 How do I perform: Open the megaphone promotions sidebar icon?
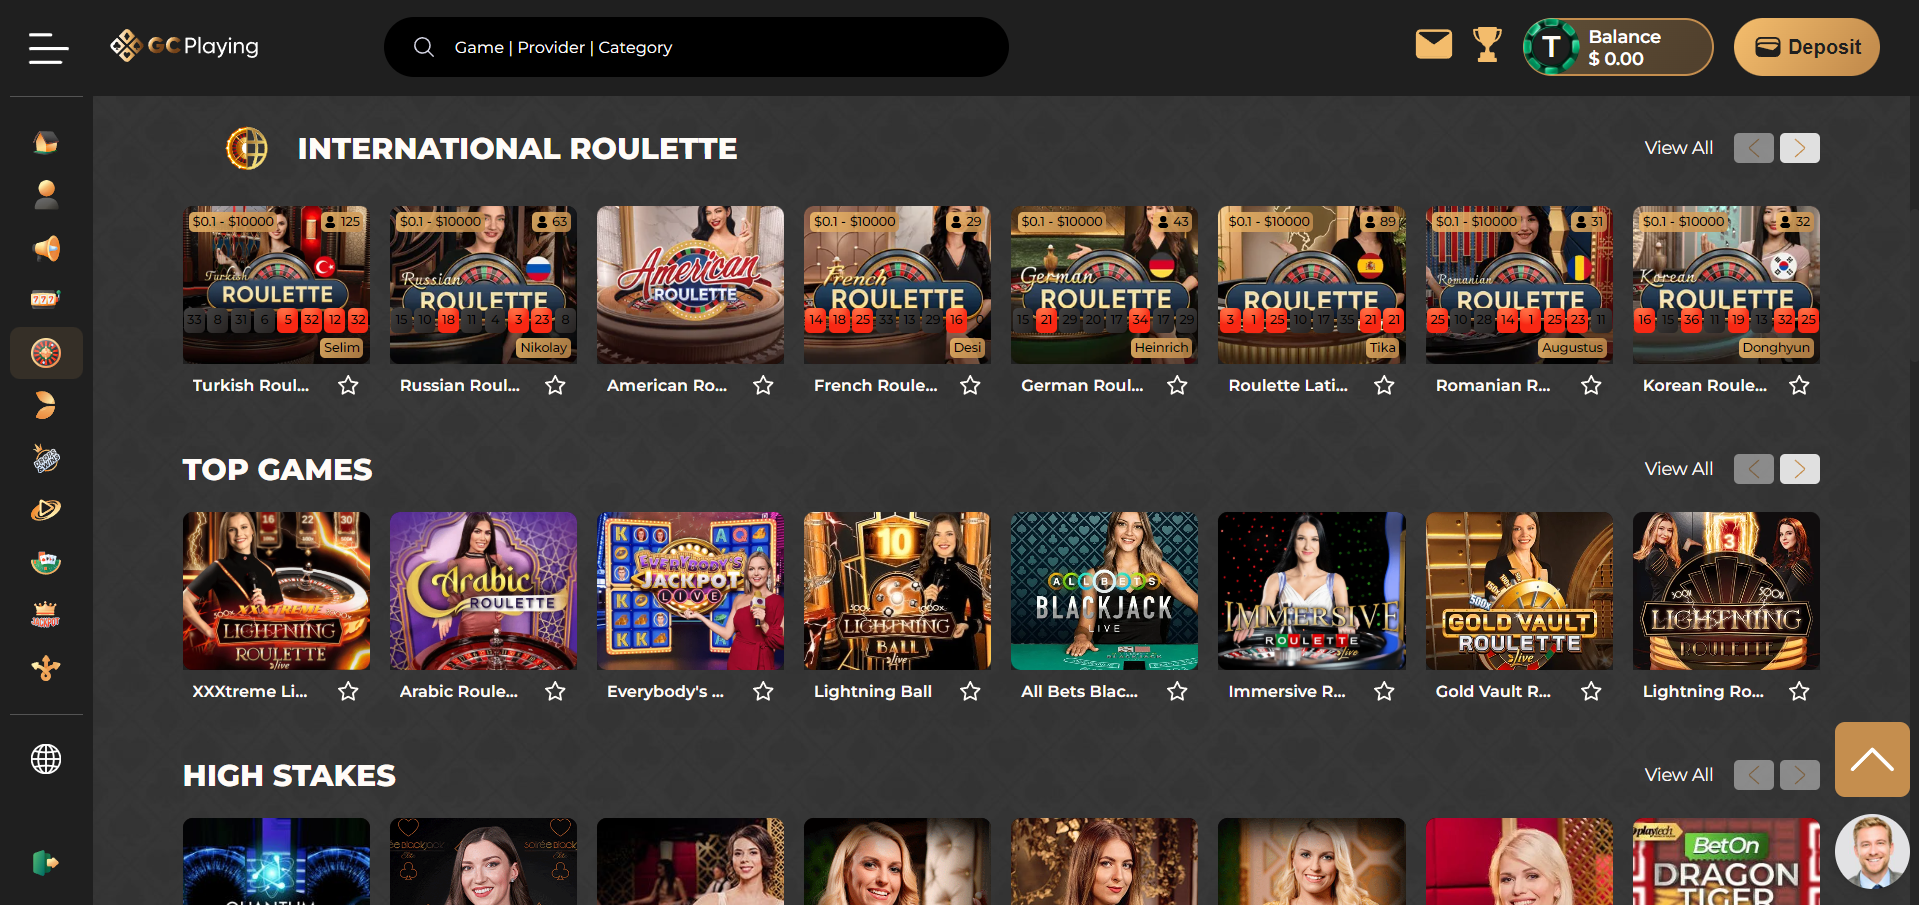[46, 248]
